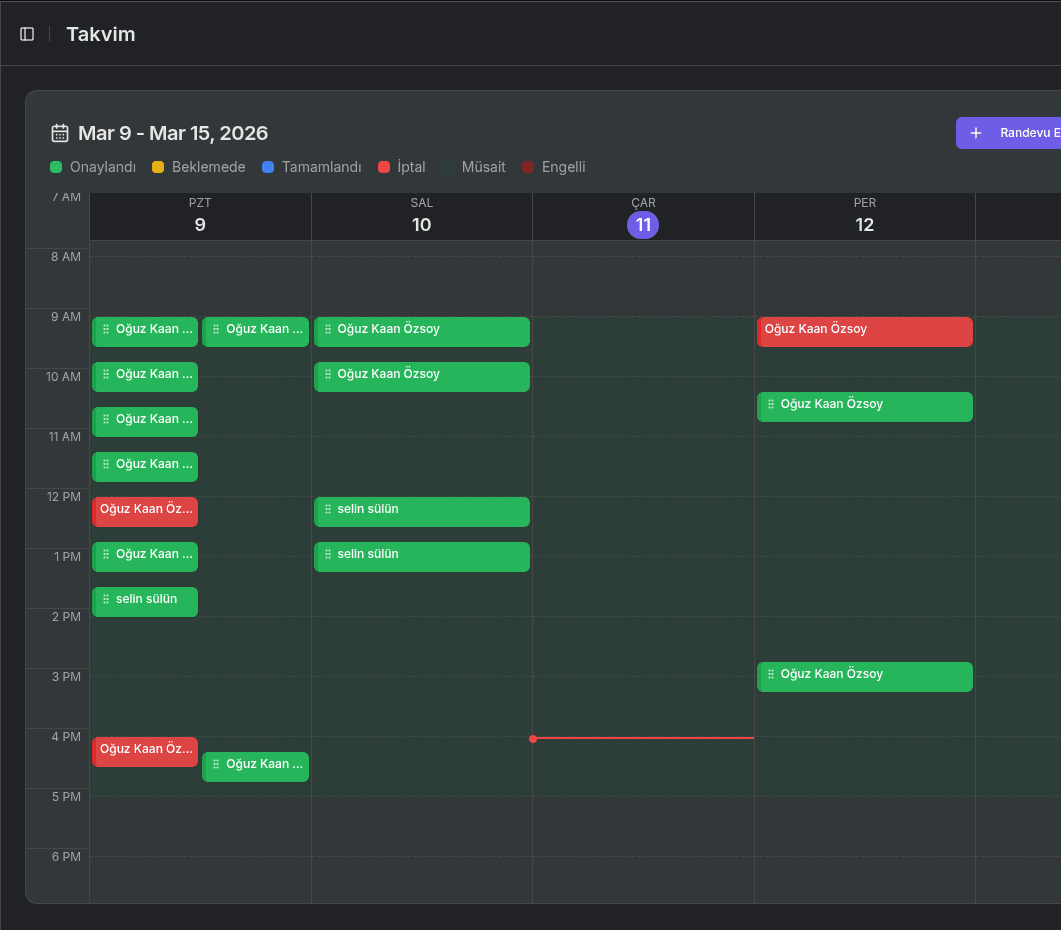Toggle the sidebar panel icon in the header
The width and height of the screenshot is (1061, 930).
[26, 33]
